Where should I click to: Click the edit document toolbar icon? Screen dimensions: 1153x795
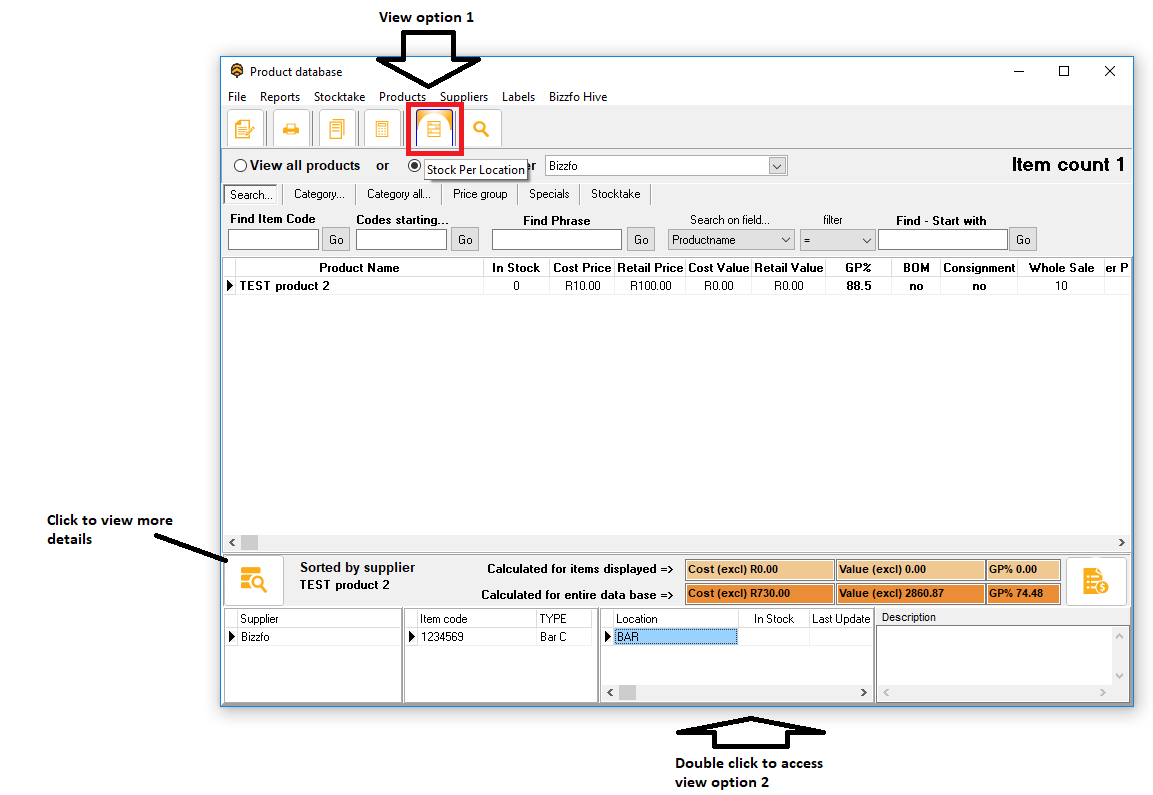[x=243, y=129]
